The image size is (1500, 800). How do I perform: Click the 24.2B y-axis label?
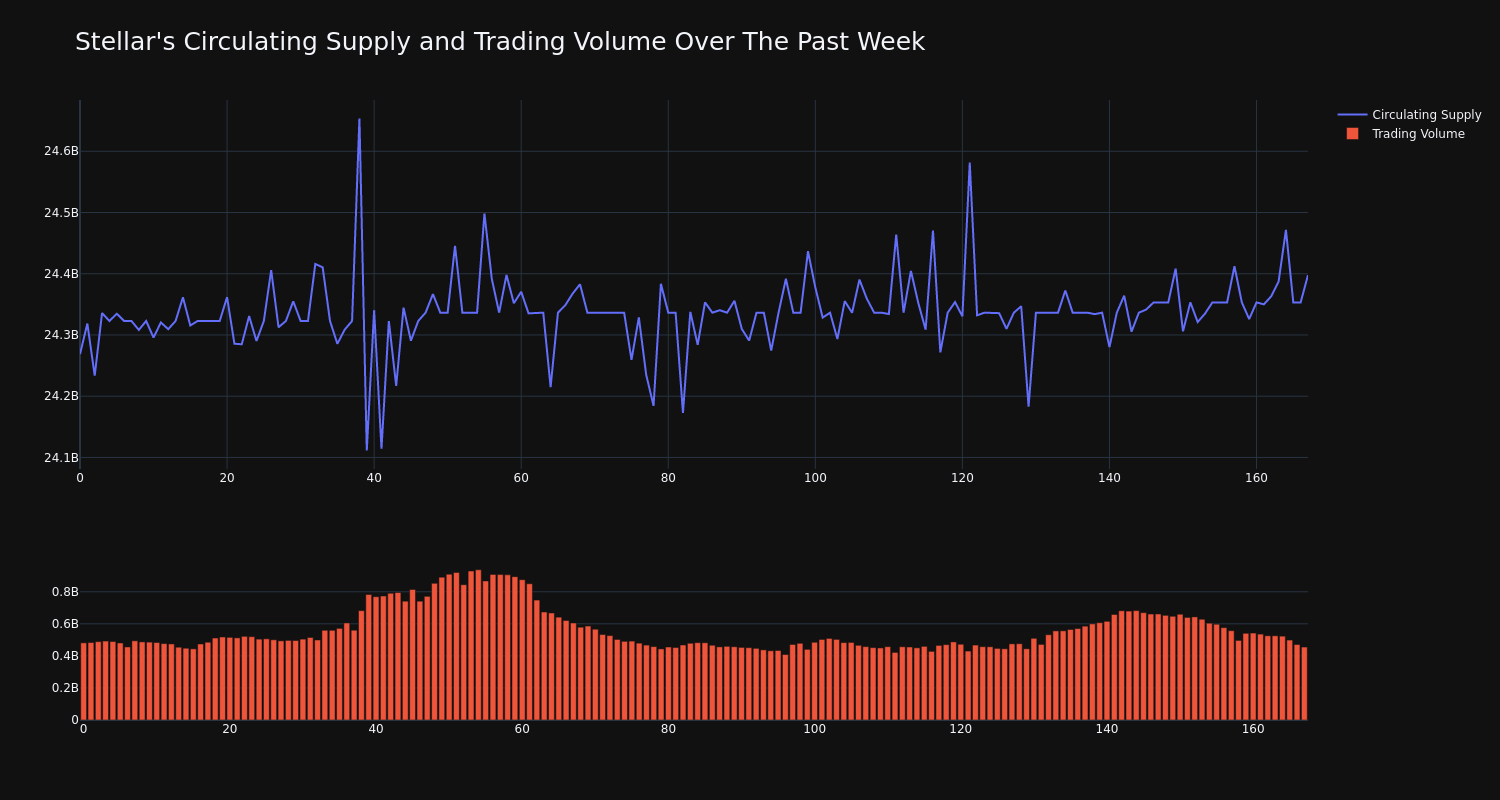(x=61, y=396)
